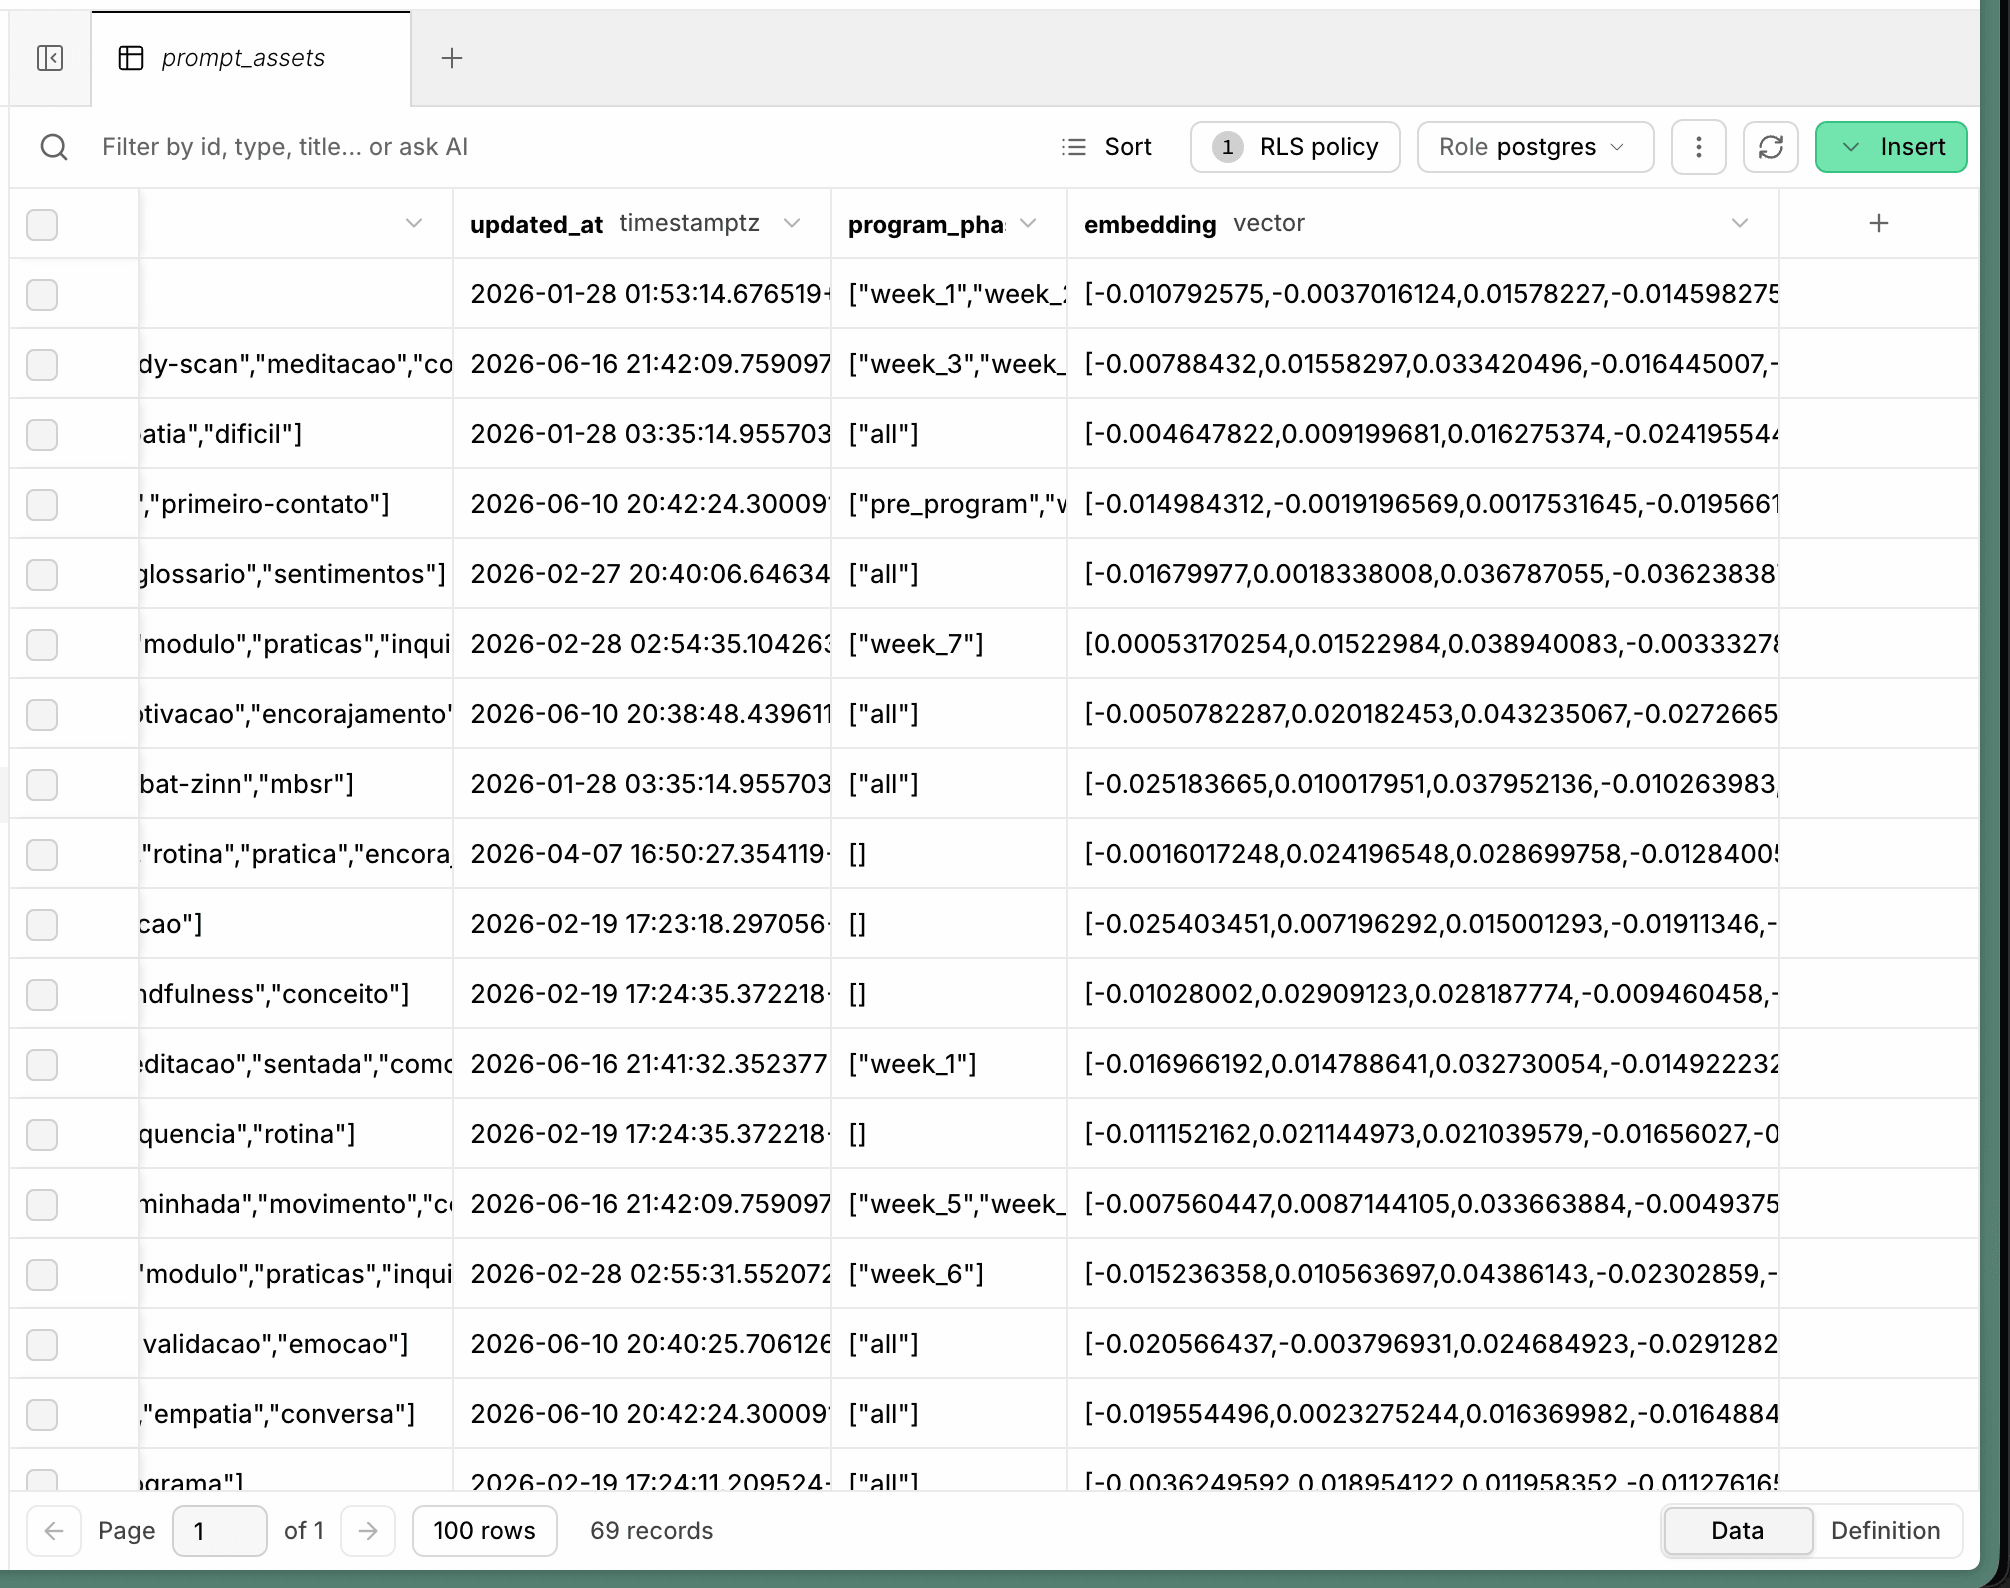Click embedding cell starting [0.00053170254
This screenshot has height=1588, width=2010.
1422,644
